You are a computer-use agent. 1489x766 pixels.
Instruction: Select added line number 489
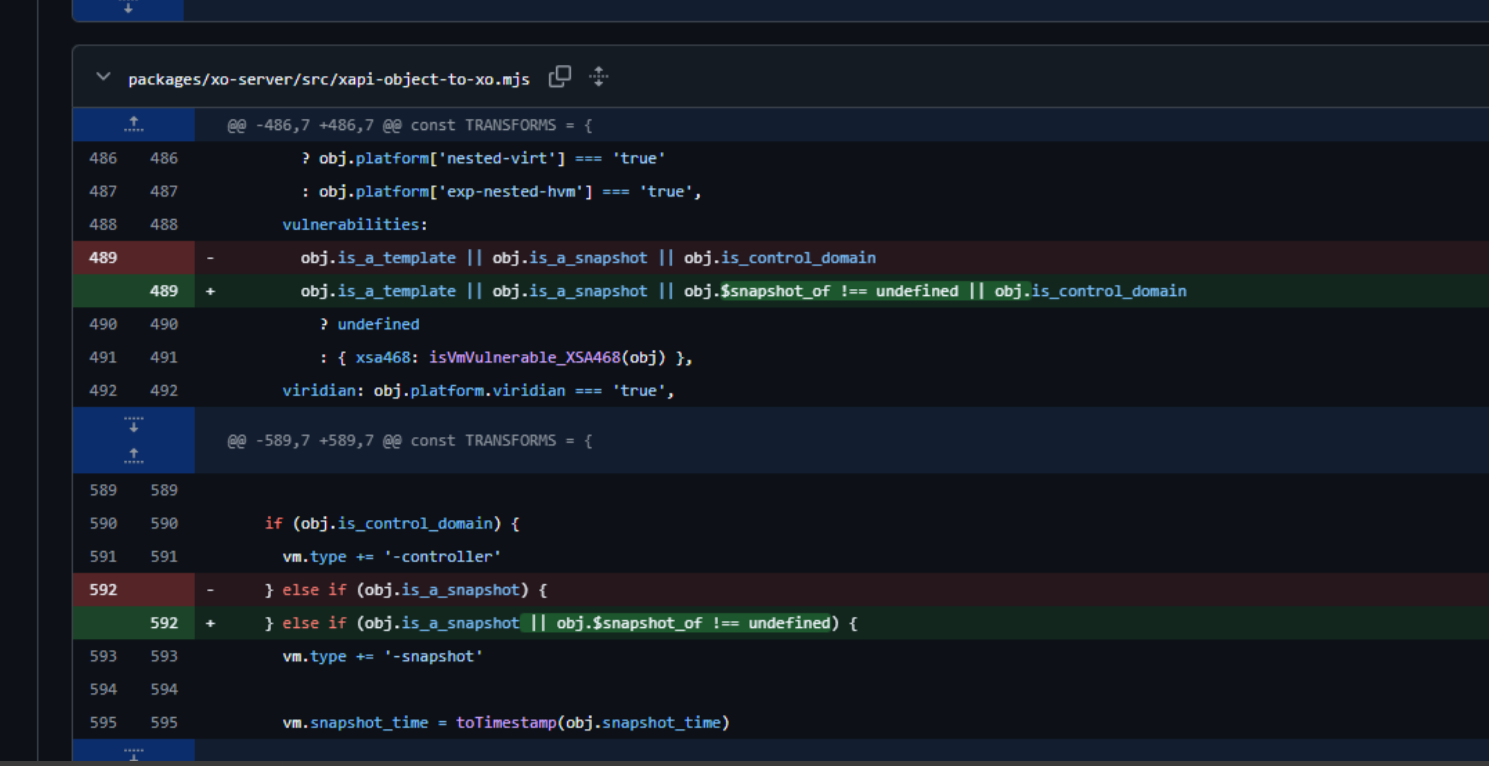pos(163,291)
